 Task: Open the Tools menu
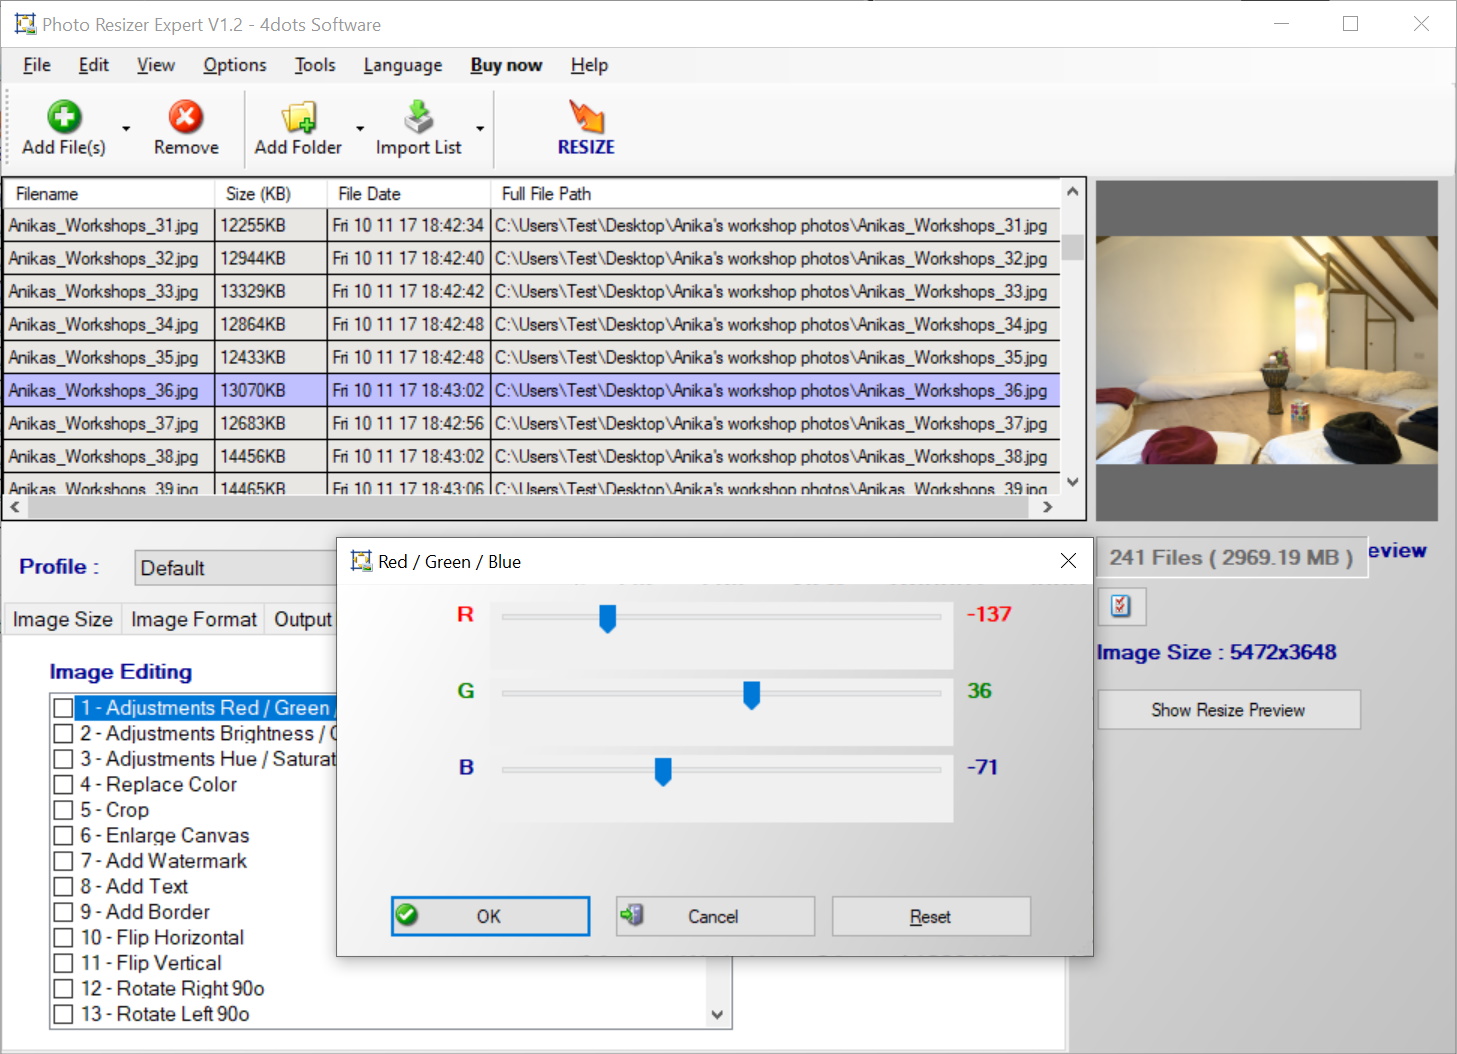click(x=314, y=65)
